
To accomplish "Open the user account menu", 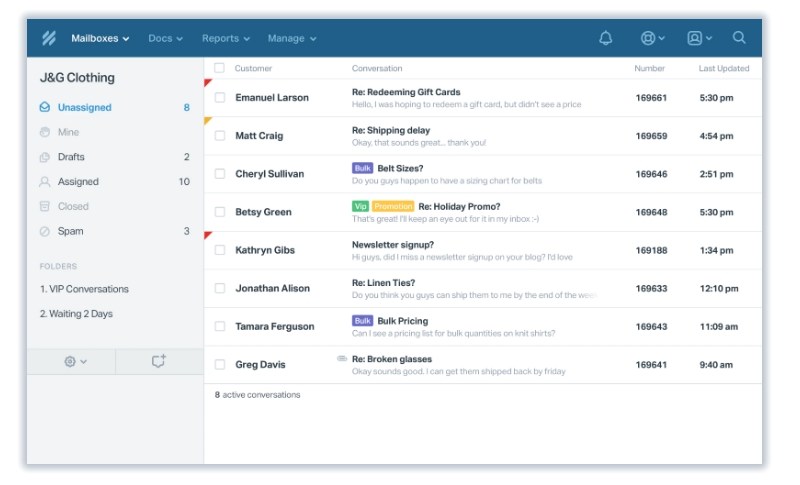I will (x=699, y=38).
